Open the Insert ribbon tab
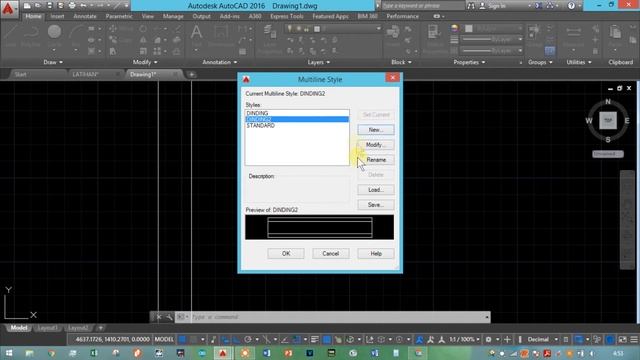 57,16
